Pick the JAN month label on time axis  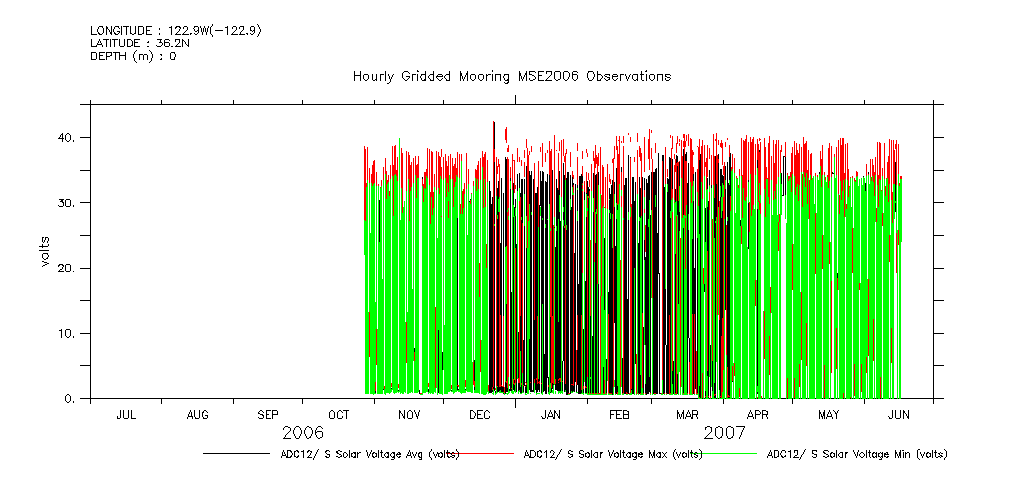point(550,414)
